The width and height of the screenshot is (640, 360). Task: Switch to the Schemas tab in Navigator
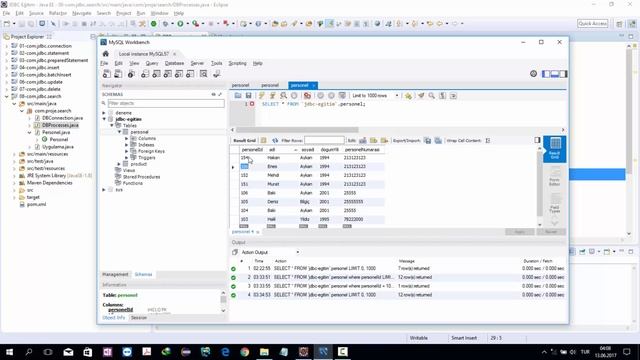tap(143, 274)
